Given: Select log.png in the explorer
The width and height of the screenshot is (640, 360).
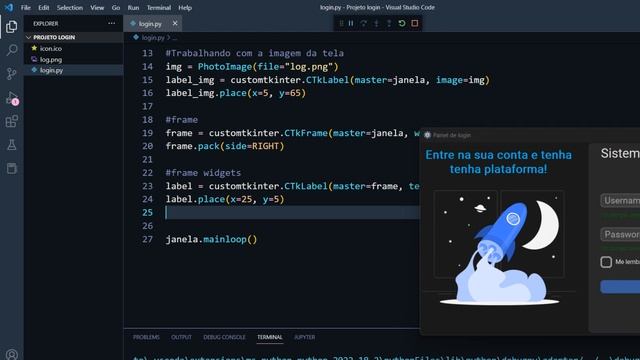Looking at the screenshot, I should pos(73,59).
